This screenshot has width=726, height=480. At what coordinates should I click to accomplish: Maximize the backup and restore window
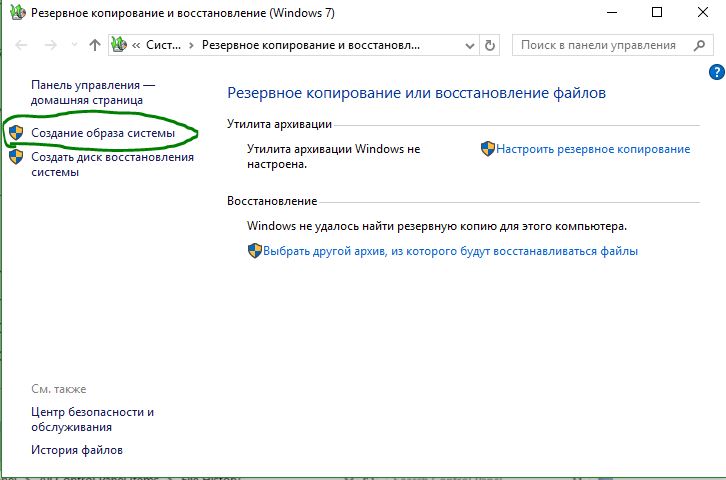point(657,12)
